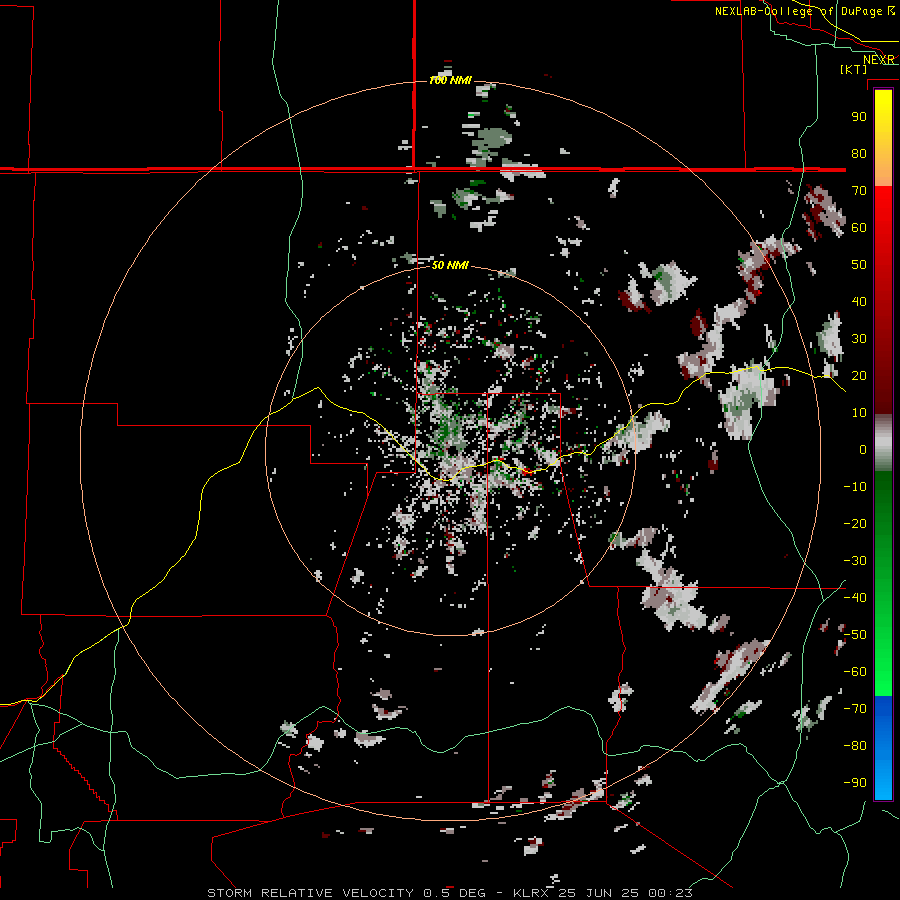Screen dimensions: 900x900
Task: Click the NEXR label above the color scale
Action: (x=878, y=60)
